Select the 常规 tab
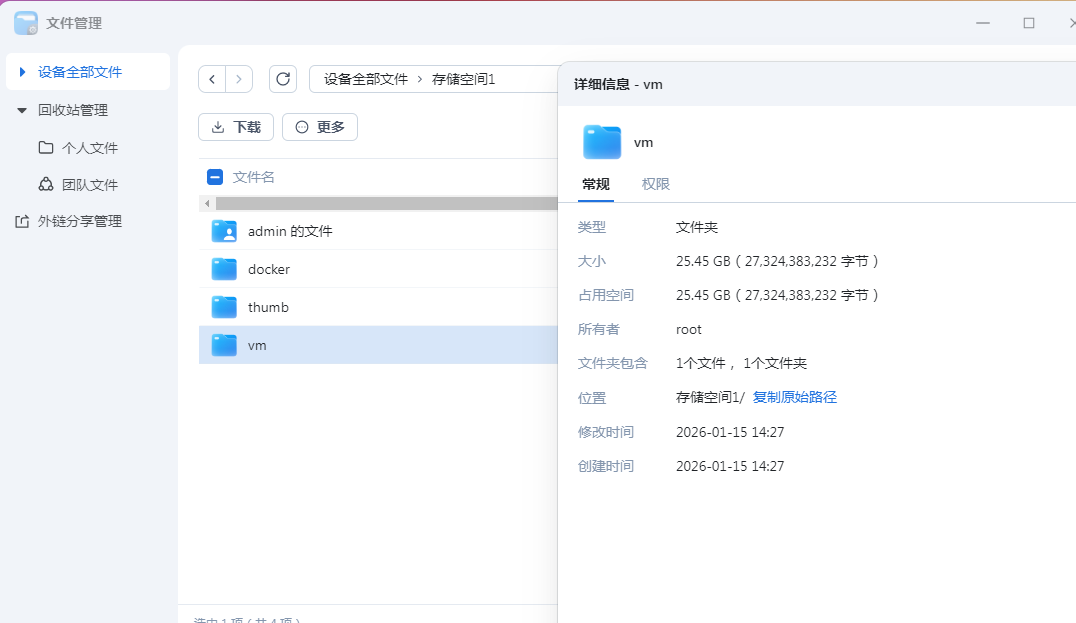The height and width of the screenshot is (623, 1076). pyautogui.click(x=596, y=184)
